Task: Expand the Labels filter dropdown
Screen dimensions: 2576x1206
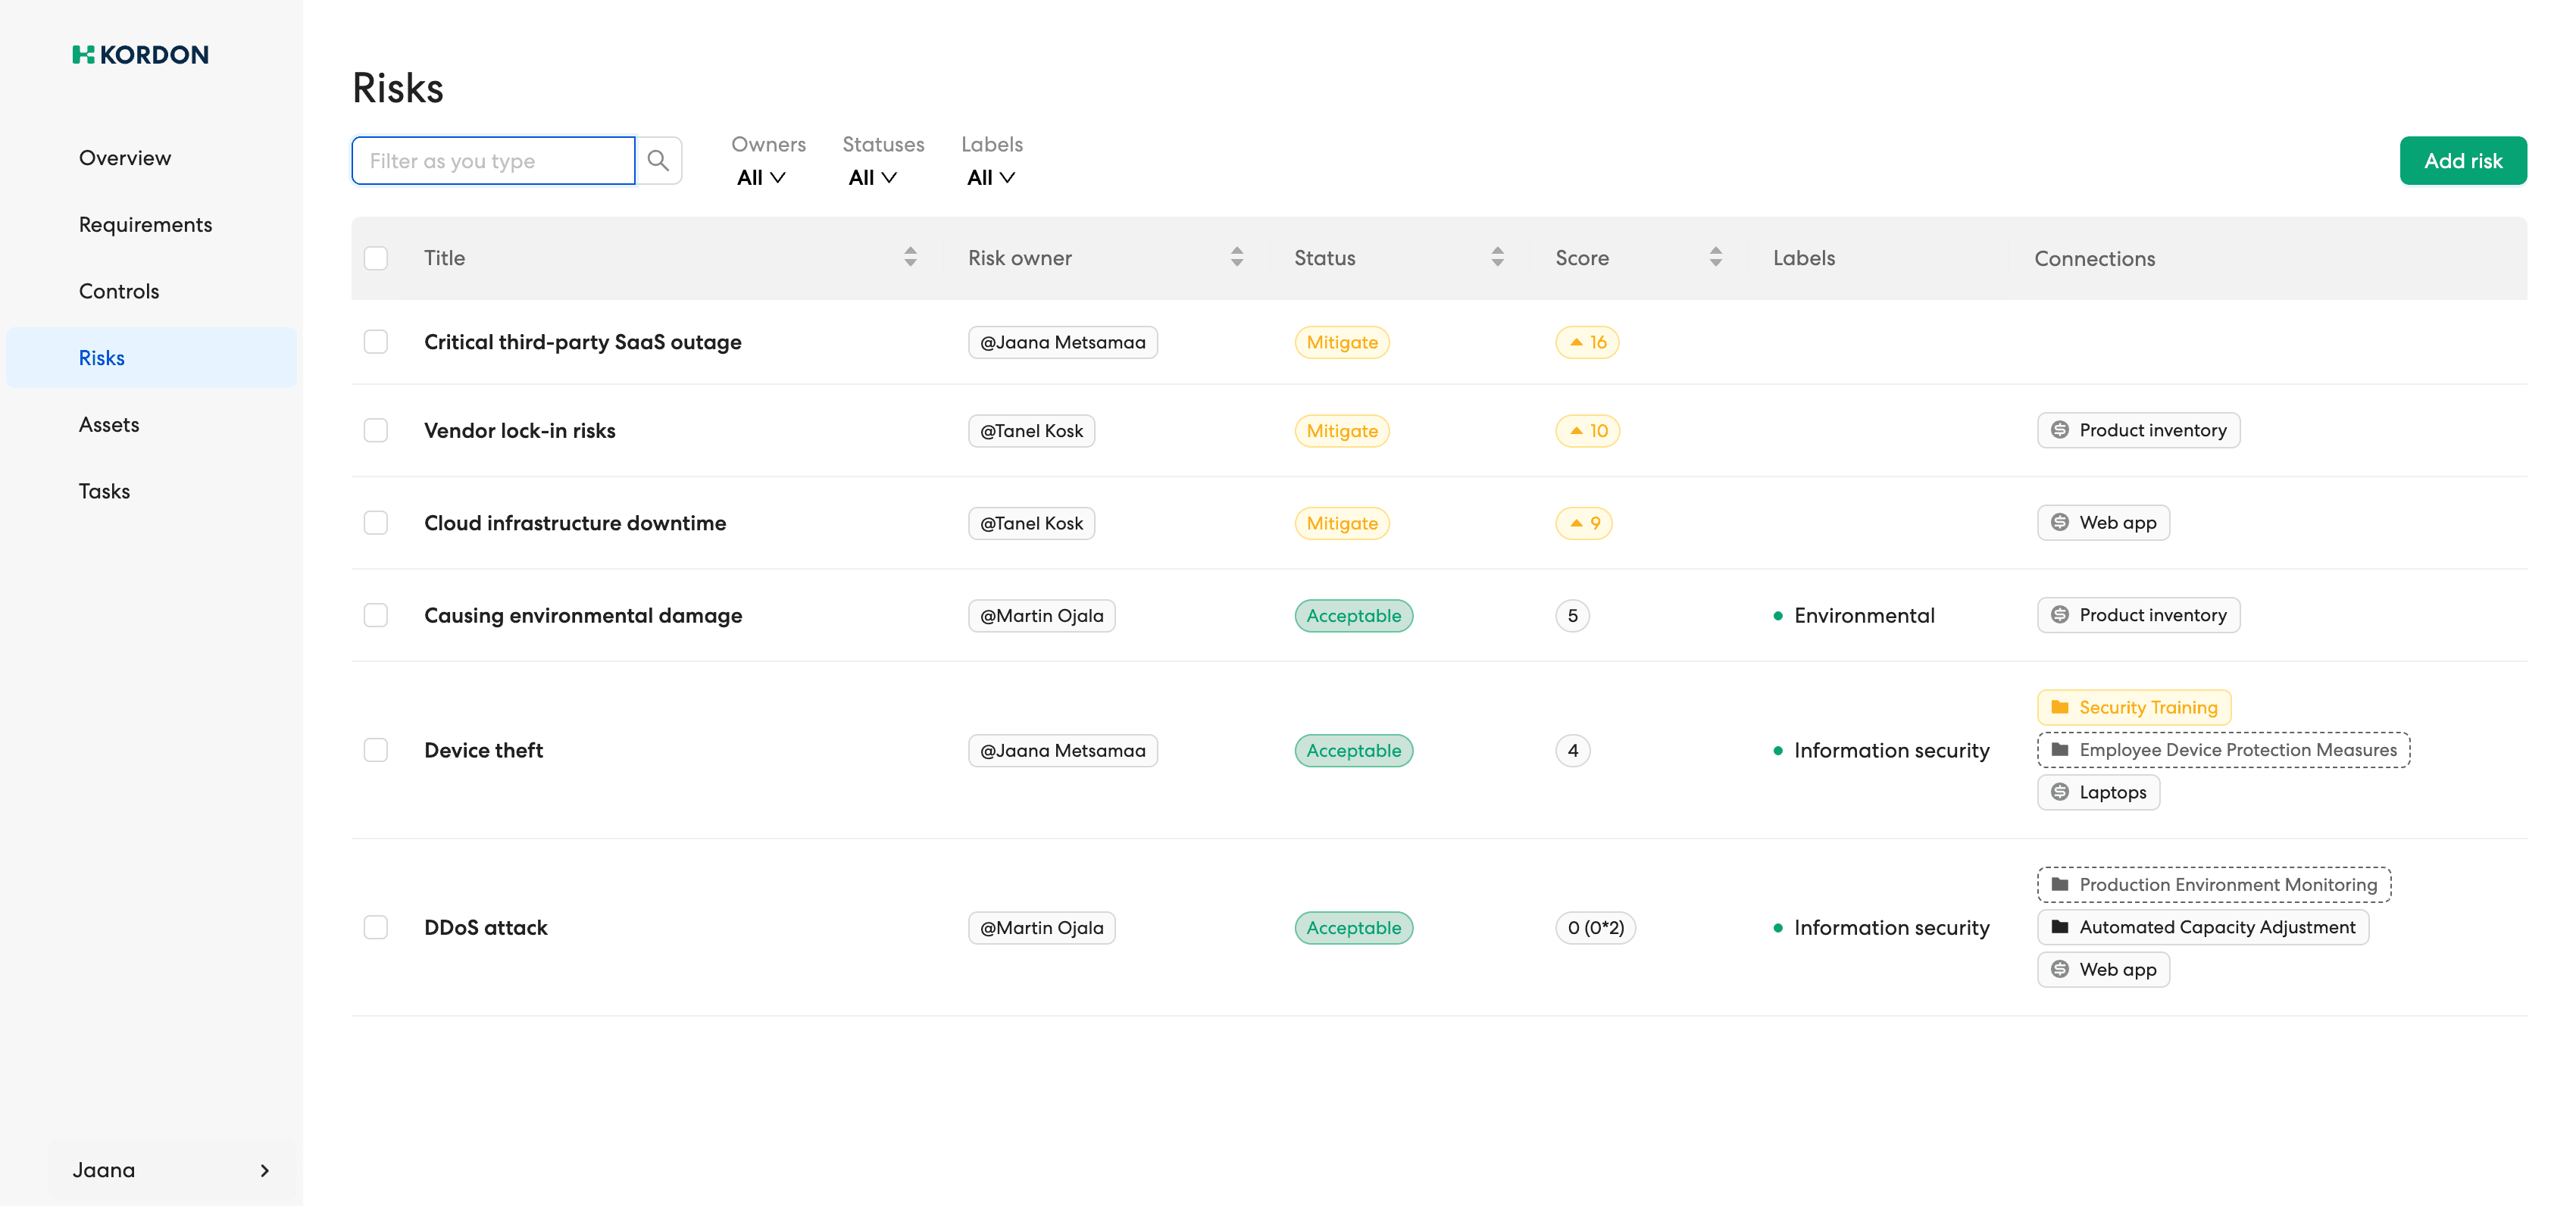Action: [989, 177]
